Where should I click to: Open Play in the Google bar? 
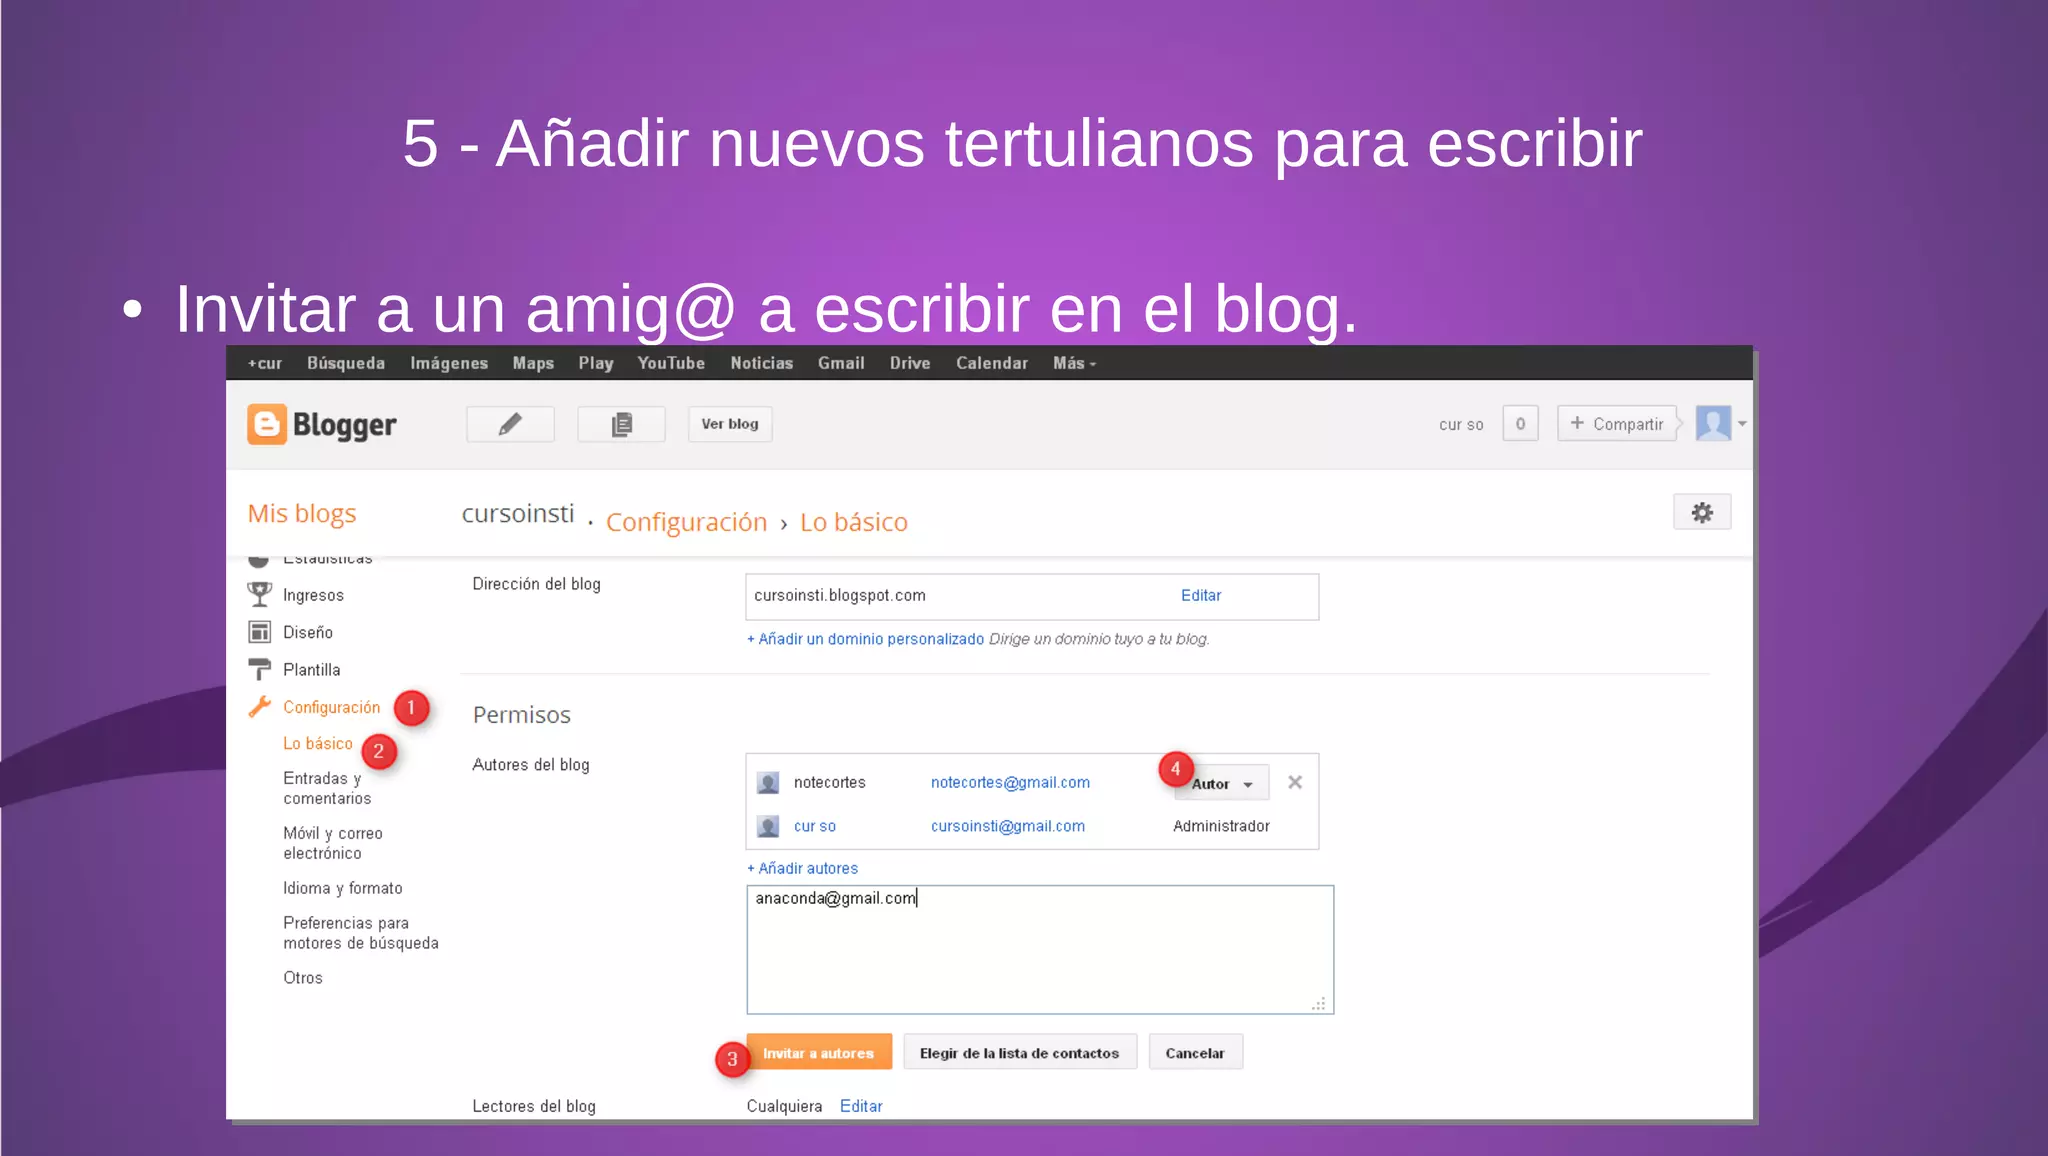coord(596,363)
